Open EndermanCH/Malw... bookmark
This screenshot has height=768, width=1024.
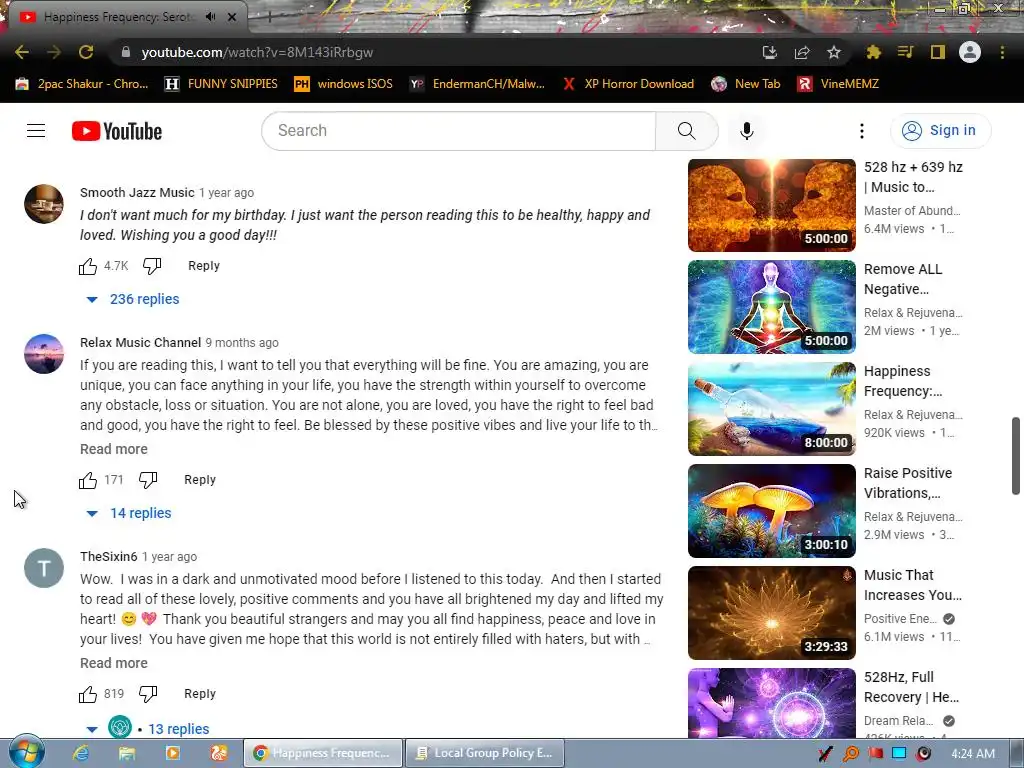(x=477, y=84)
